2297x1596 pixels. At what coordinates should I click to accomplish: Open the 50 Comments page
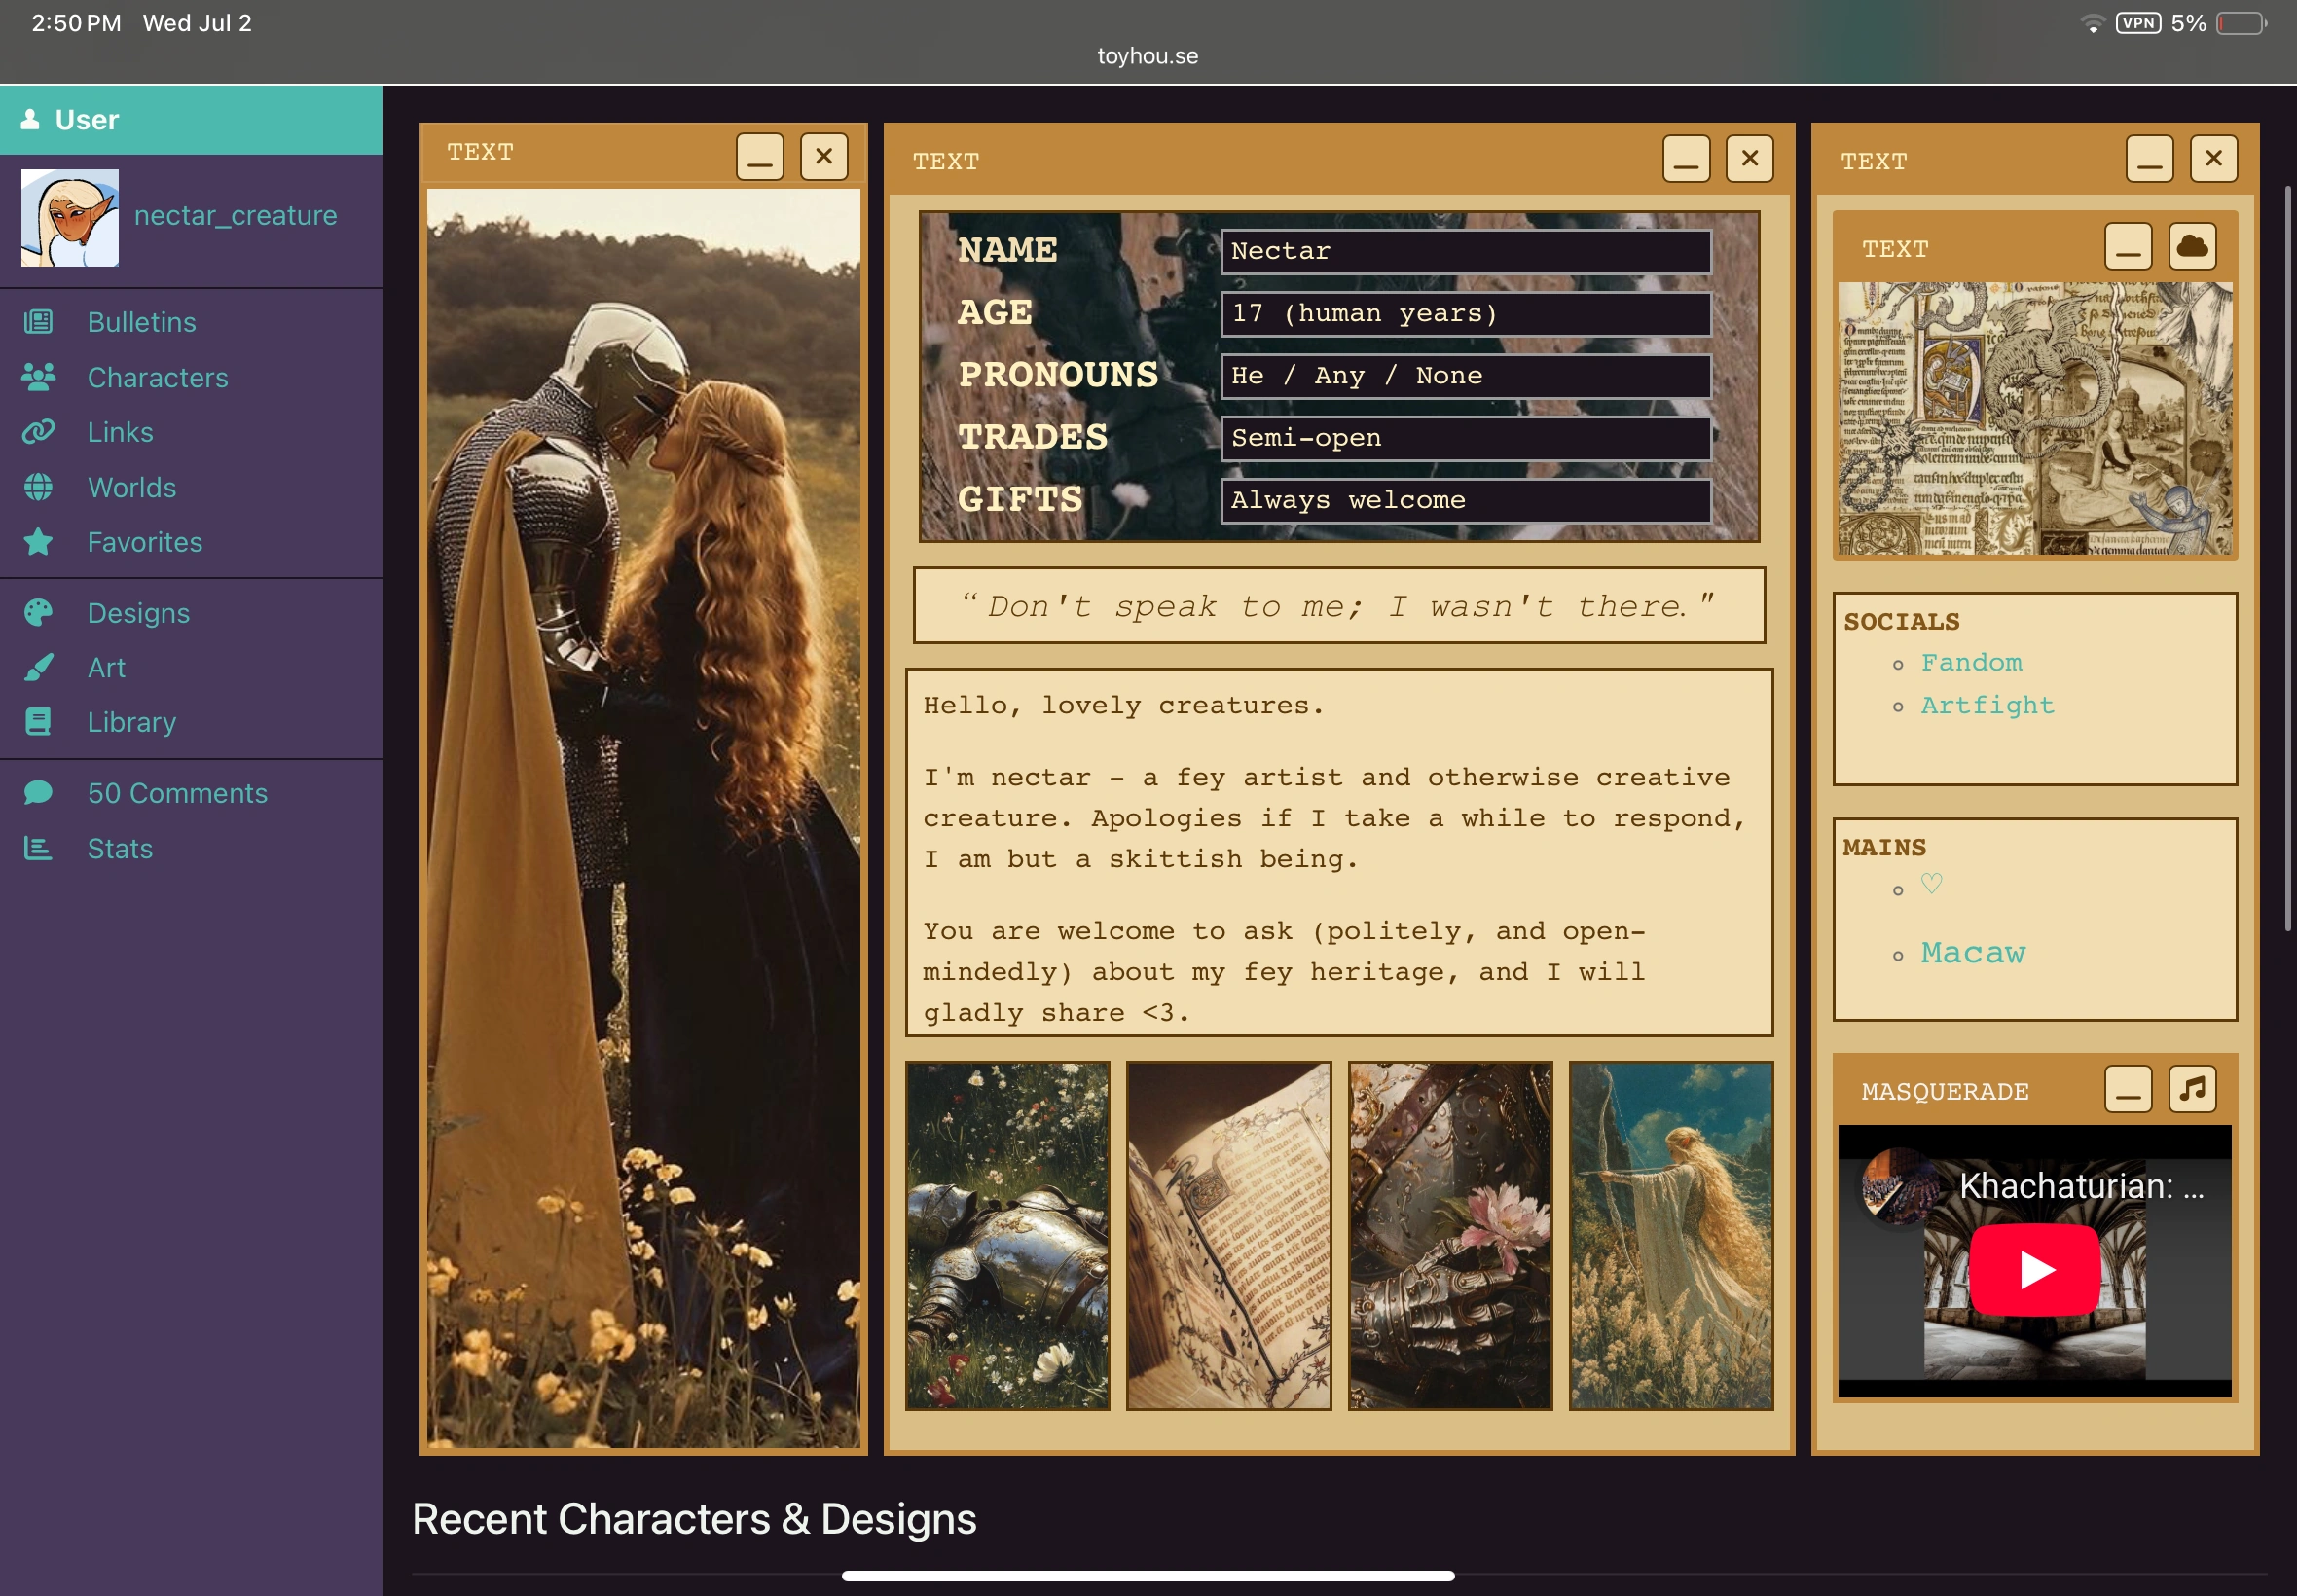pos(177,793)
